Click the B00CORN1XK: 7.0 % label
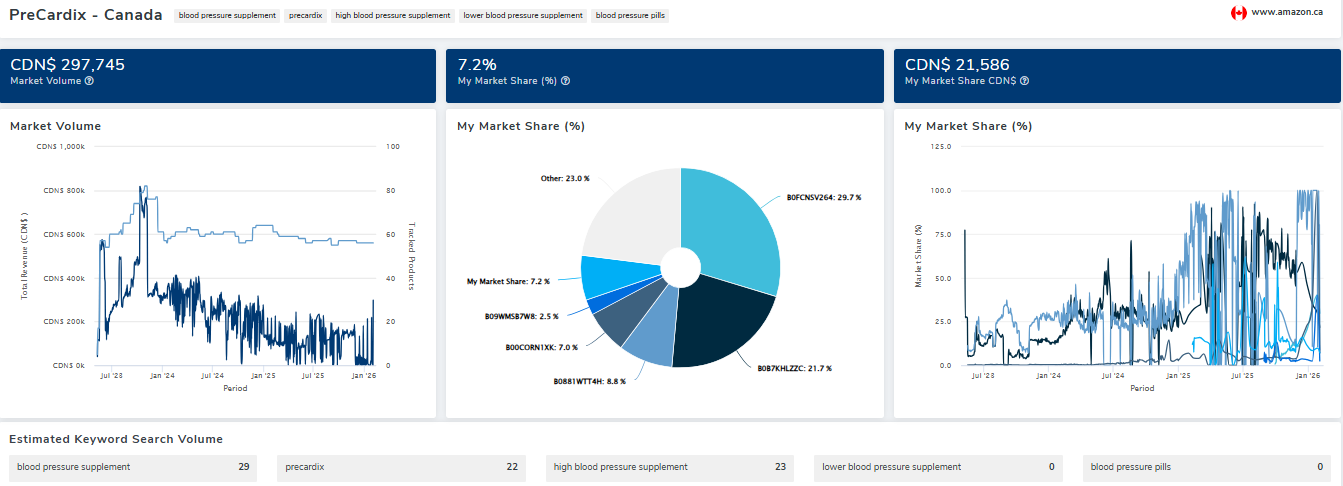This screenshot has height=486, width=1343. (x=542, y=347)
